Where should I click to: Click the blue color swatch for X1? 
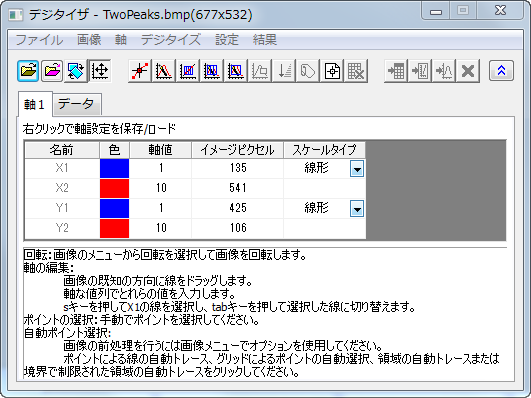click(114, 168)
